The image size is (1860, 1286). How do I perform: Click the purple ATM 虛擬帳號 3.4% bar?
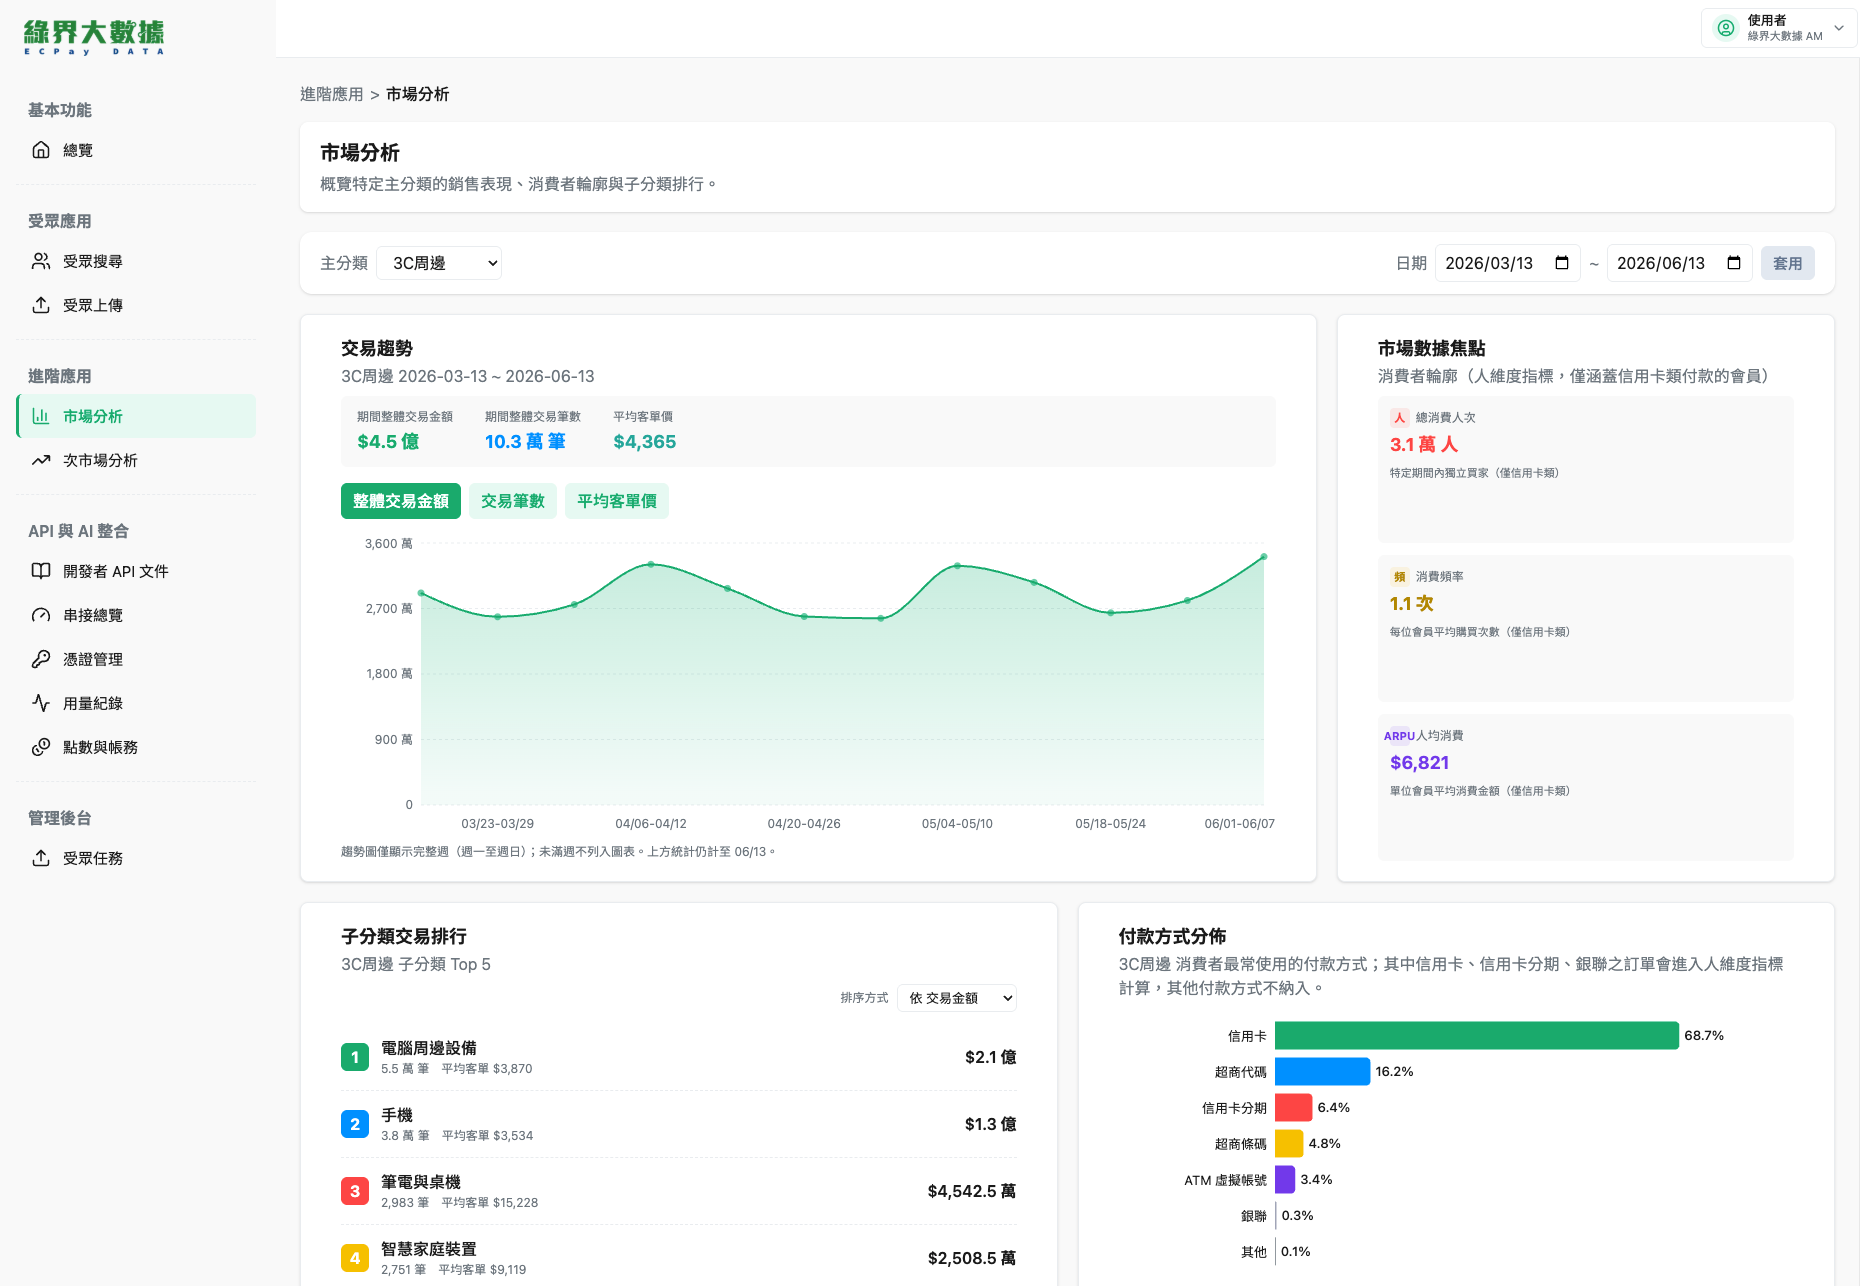[x=1285, y=1179]
